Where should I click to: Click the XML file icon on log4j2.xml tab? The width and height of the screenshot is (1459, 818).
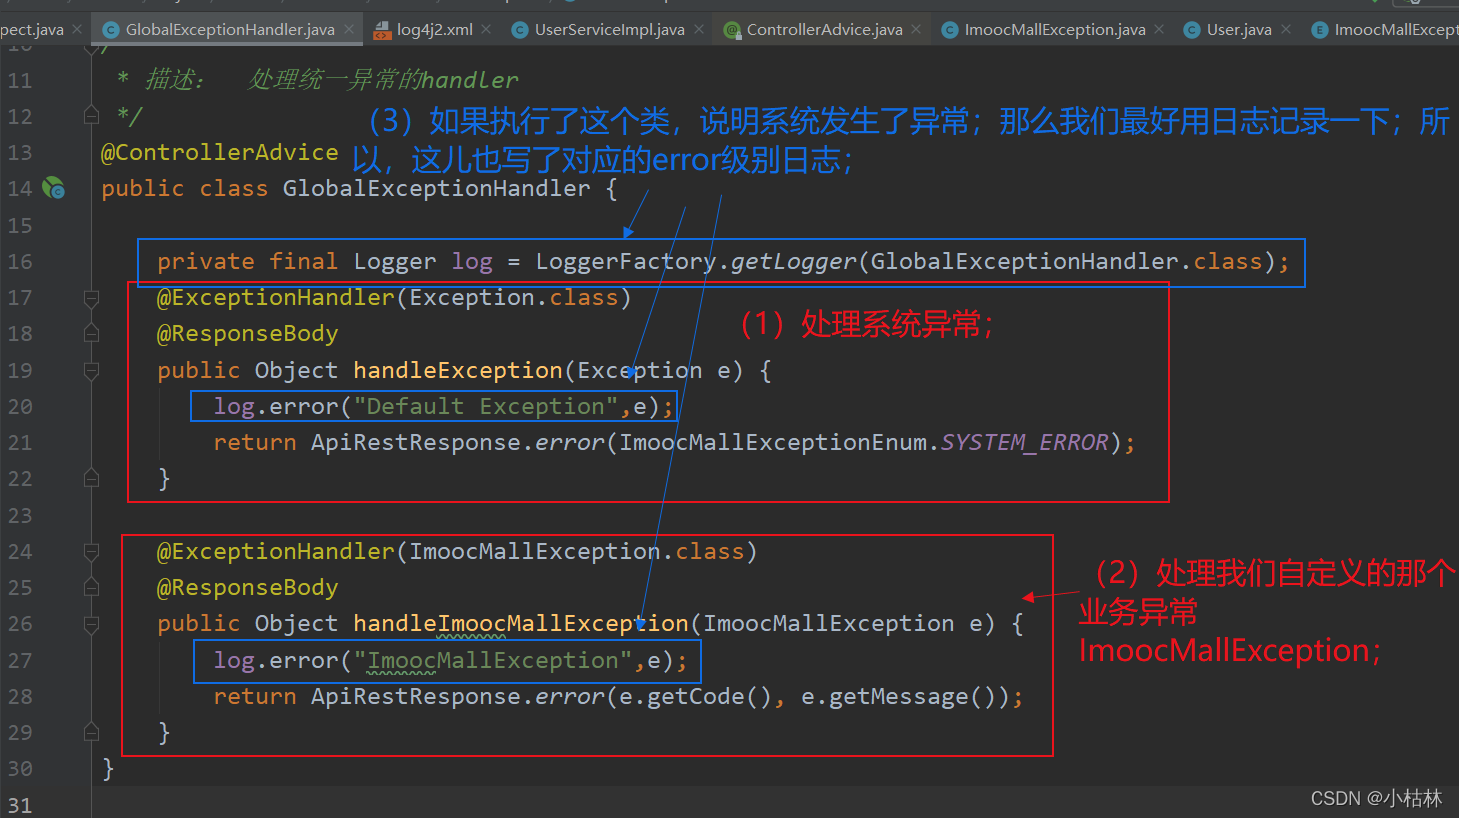381,29
